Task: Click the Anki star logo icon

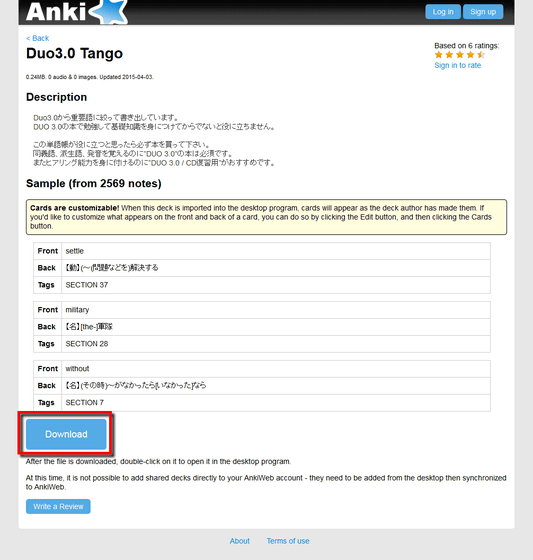Action: (x=109, y=12)
